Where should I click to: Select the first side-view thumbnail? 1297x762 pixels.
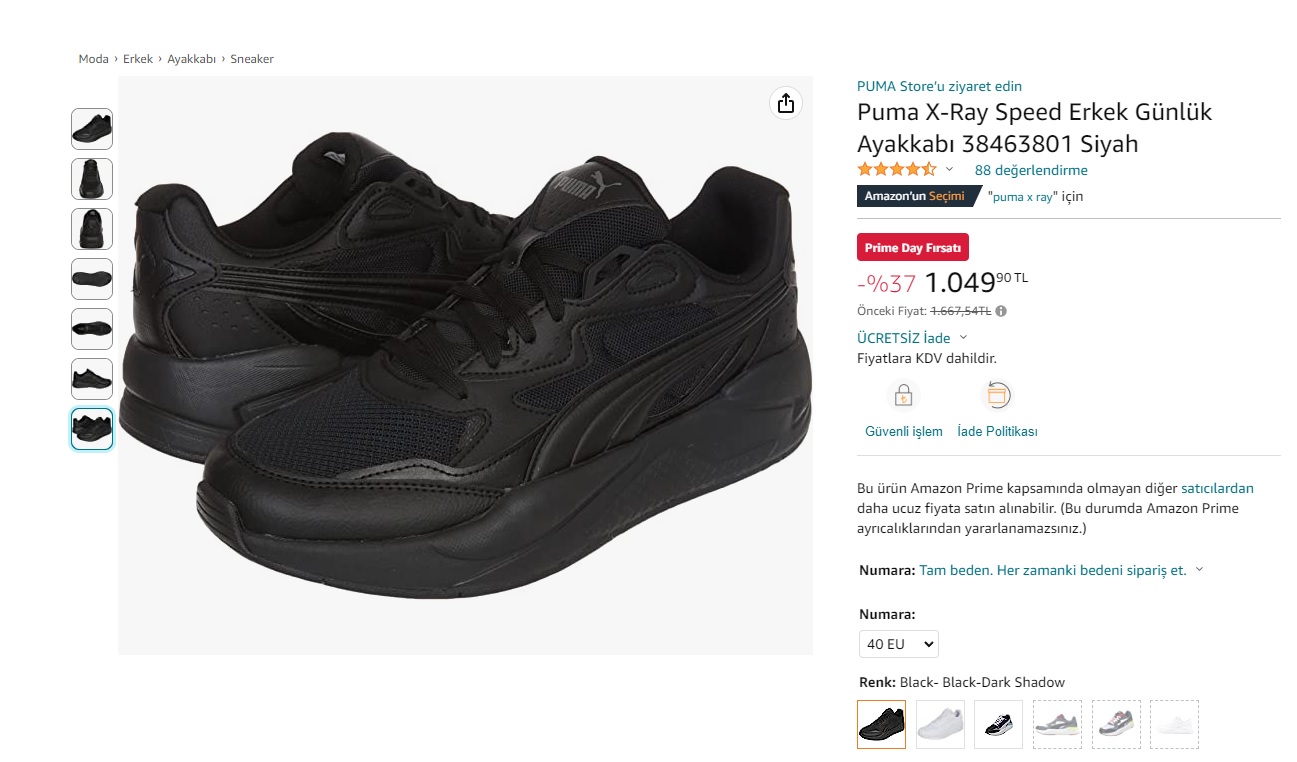click(92, 129)
